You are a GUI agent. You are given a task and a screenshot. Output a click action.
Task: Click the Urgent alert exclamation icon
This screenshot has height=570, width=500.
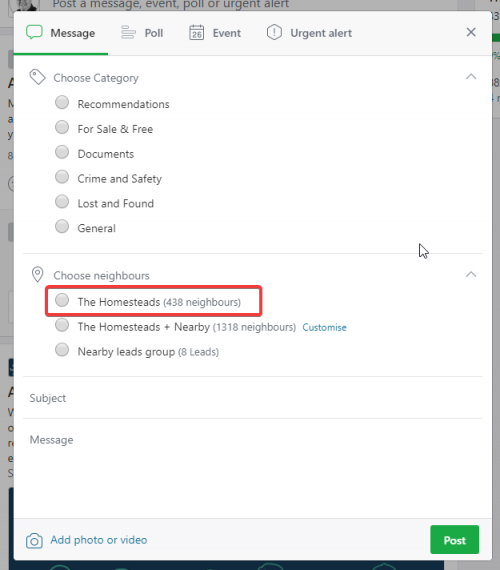tap(274, 32)
